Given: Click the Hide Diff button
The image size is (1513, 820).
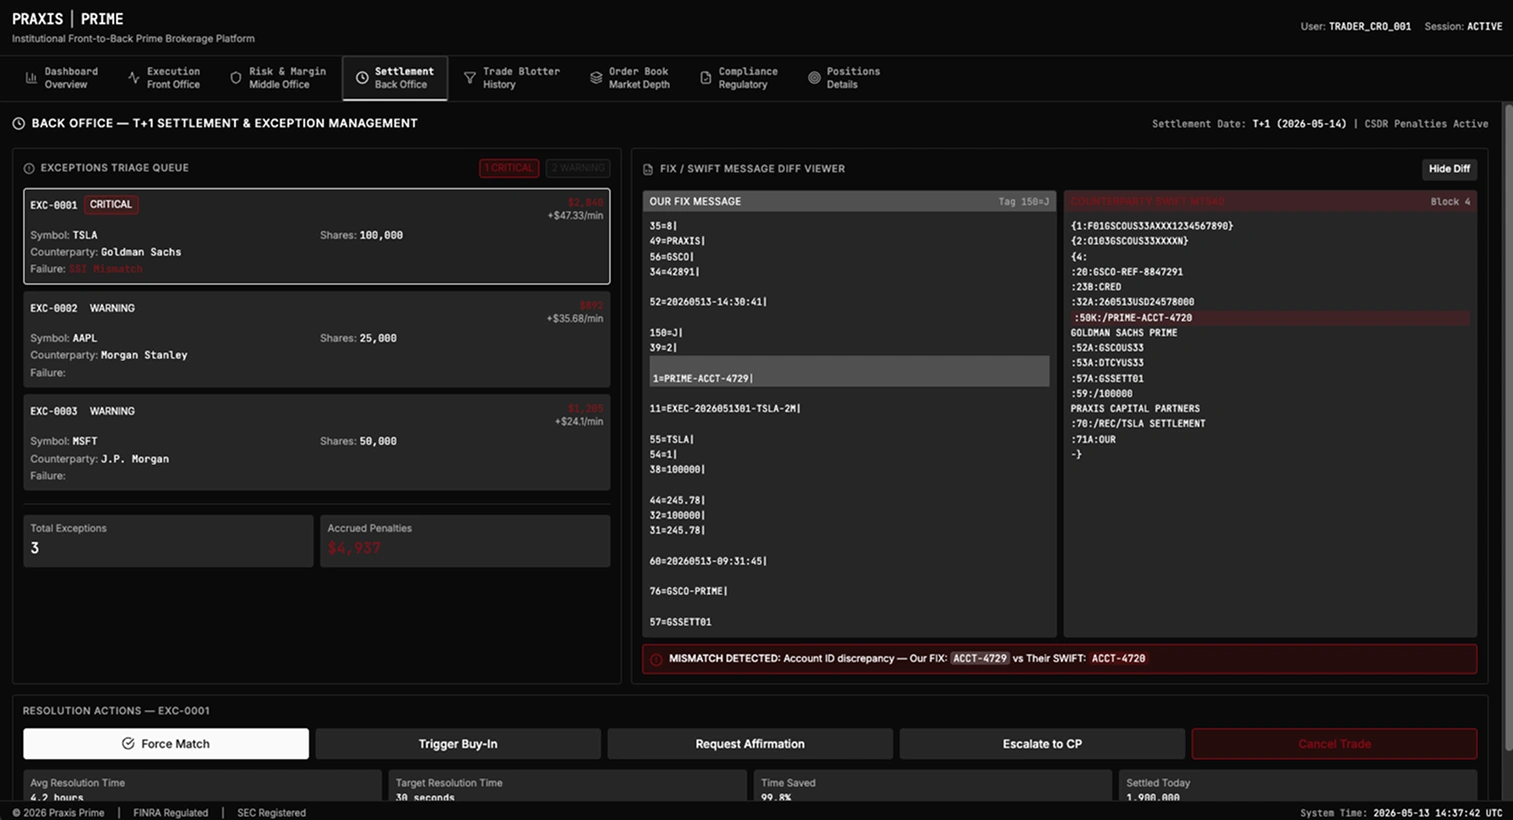Looking at the screenshot, I should pyautogui.click(x=1449, y=169).
